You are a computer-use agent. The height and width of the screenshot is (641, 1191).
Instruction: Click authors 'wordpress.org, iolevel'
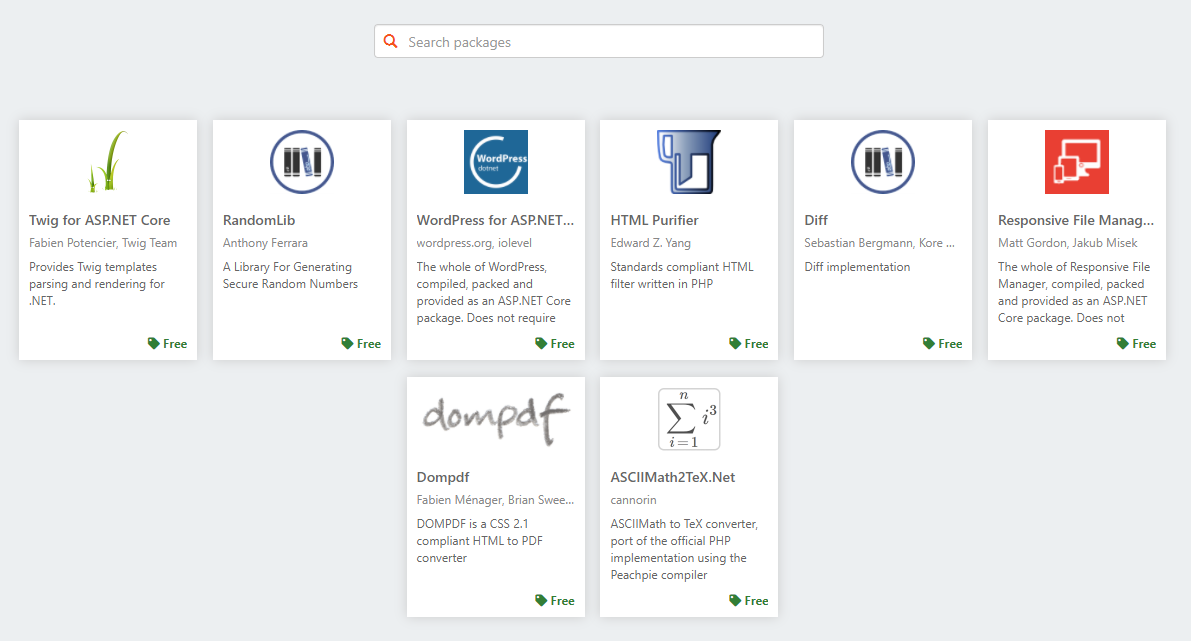[x=474, y=243]
